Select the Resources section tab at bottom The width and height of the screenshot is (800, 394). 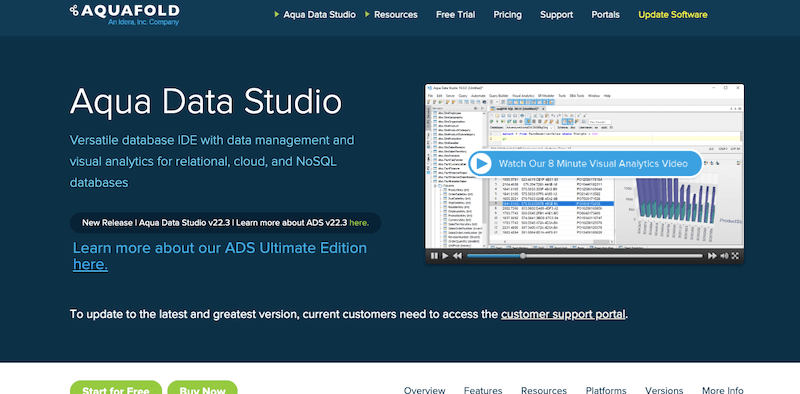544,390
